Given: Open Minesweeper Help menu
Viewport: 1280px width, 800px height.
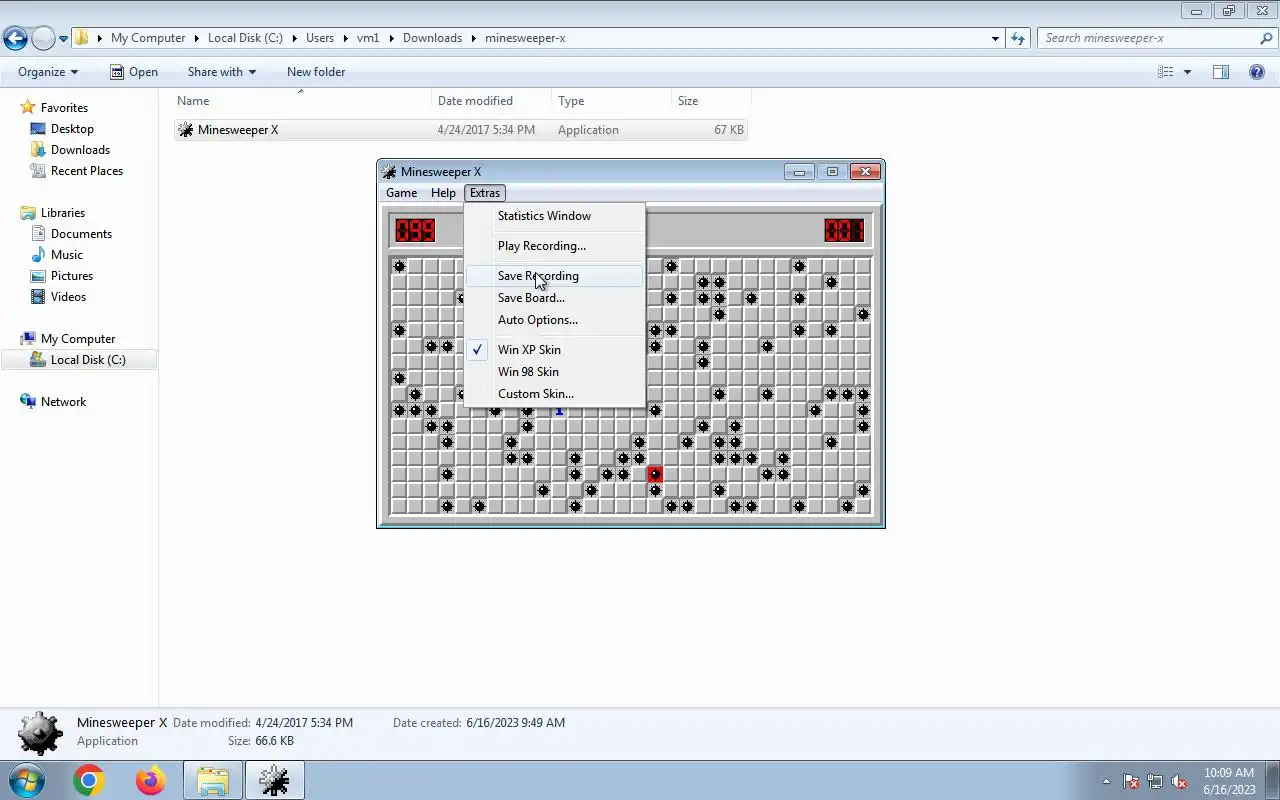Looking at the screenshot, I should click(443, 193).
